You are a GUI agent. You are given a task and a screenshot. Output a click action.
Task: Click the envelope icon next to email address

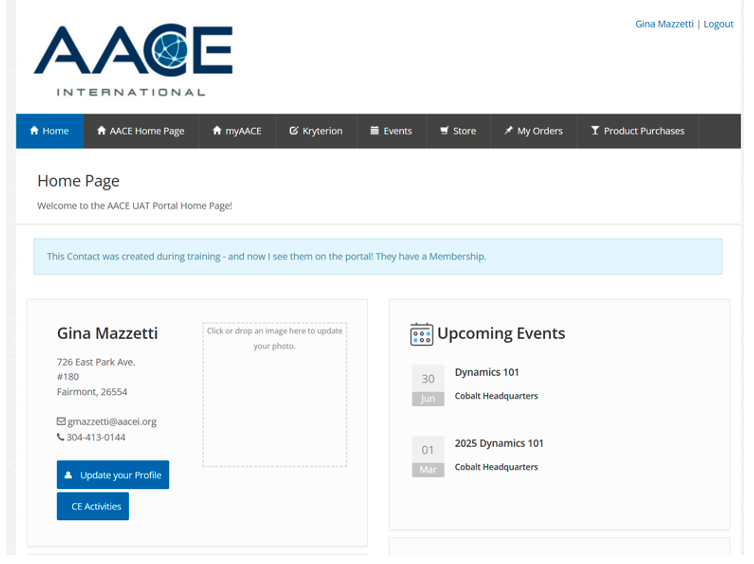pos(61,421)
